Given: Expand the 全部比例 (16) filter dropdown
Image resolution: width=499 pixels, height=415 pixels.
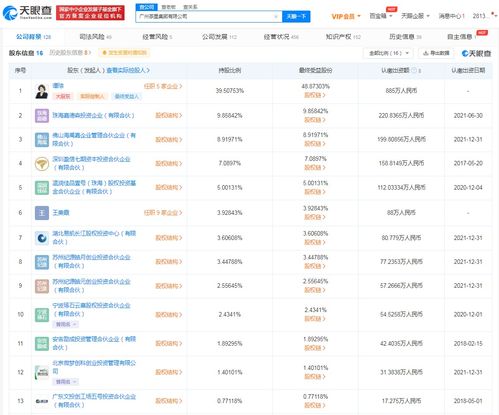Looking at the screenshot, I should (x=388, y=53).
